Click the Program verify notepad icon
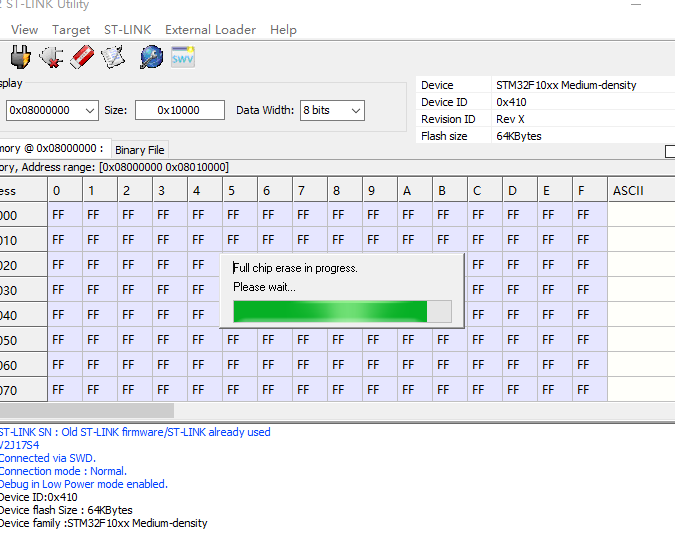The width and height of the screenshot is (675, 548). pos(113,57)
